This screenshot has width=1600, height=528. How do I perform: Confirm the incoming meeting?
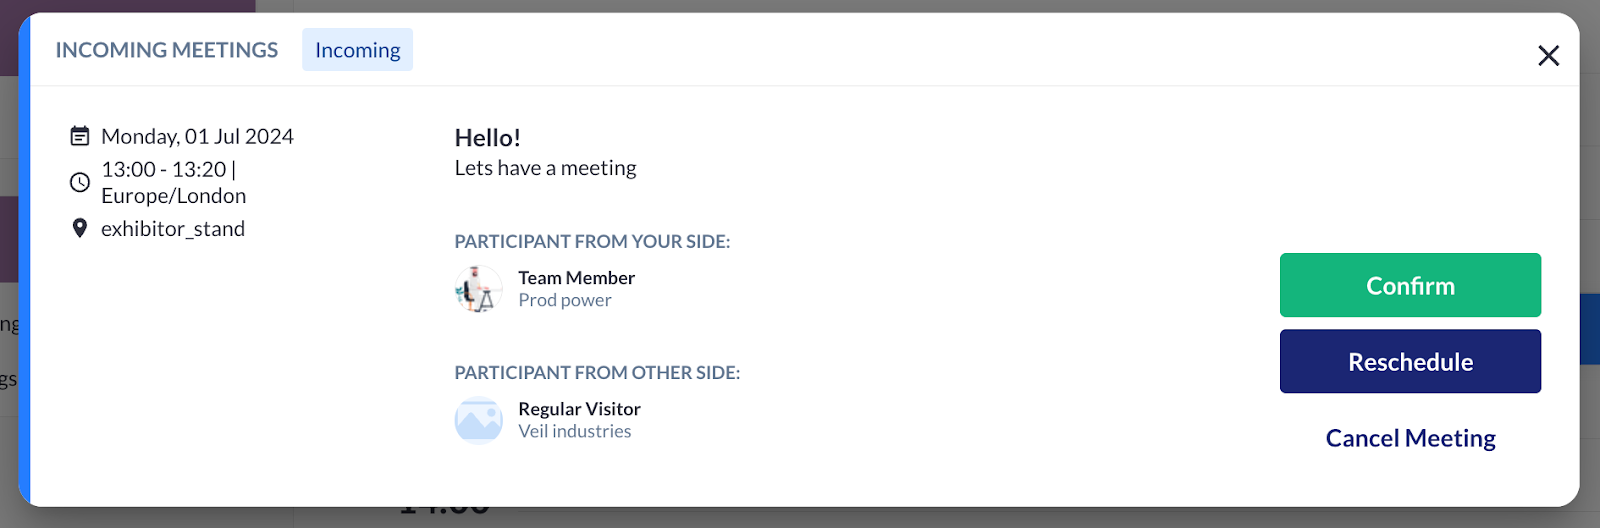tap(1410, 285)
